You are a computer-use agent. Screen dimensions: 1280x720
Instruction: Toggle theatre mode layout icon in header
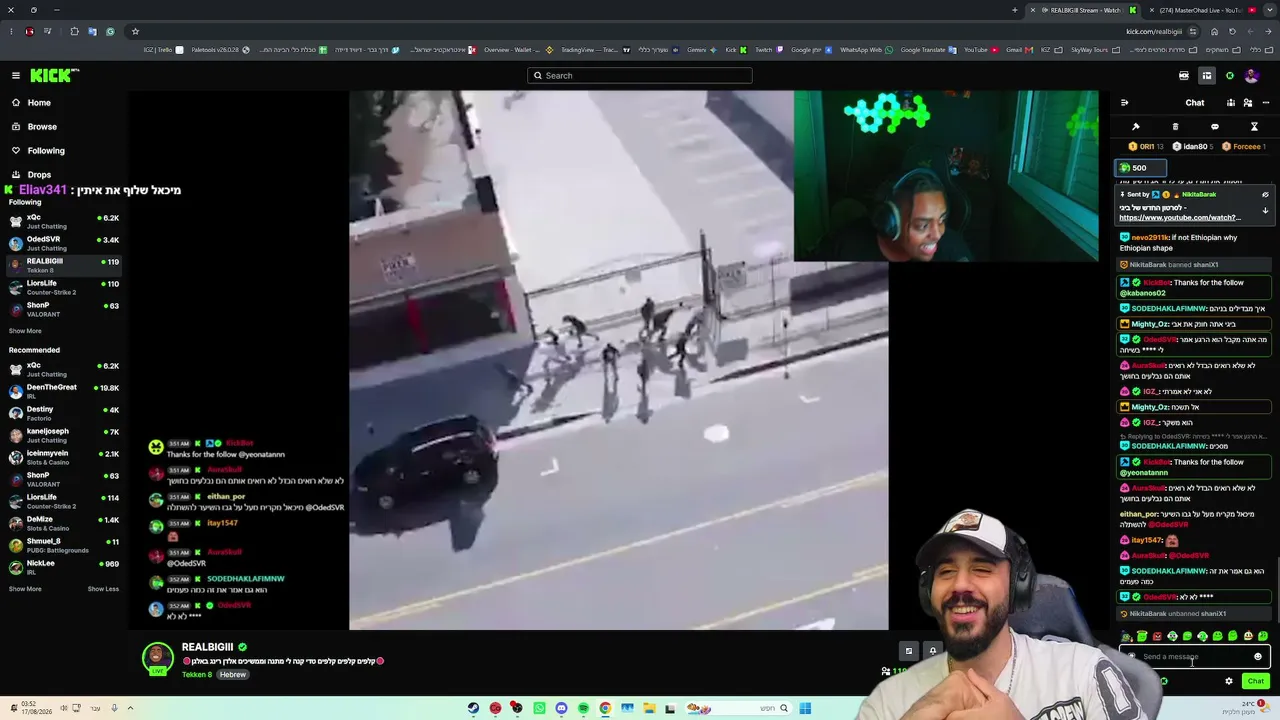tap(1207, 75)
